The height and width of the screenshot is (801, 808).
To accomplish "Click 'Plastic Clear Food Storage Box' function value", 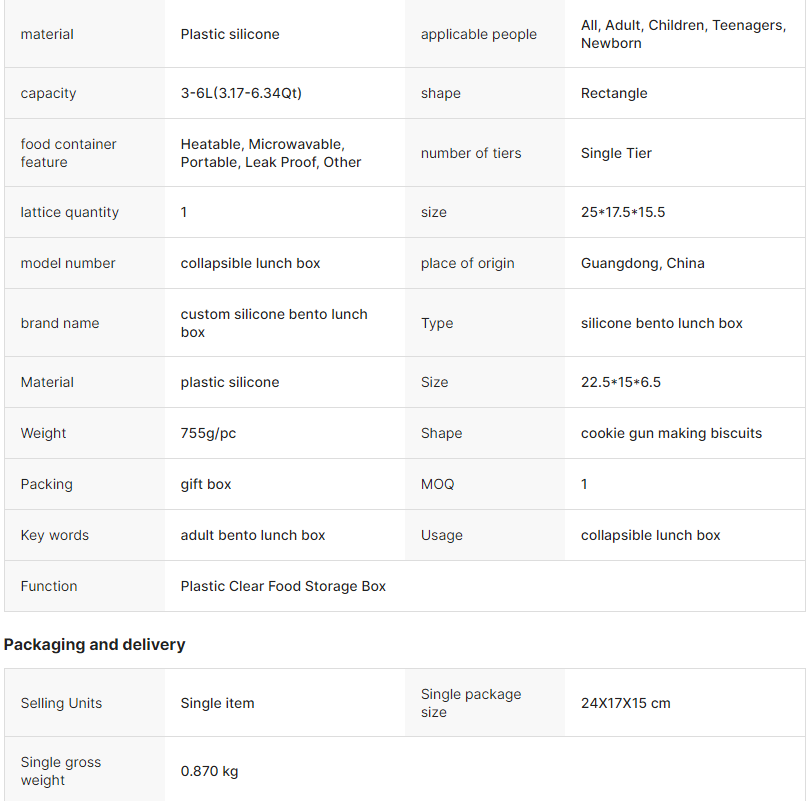I will tap(283, 586).
